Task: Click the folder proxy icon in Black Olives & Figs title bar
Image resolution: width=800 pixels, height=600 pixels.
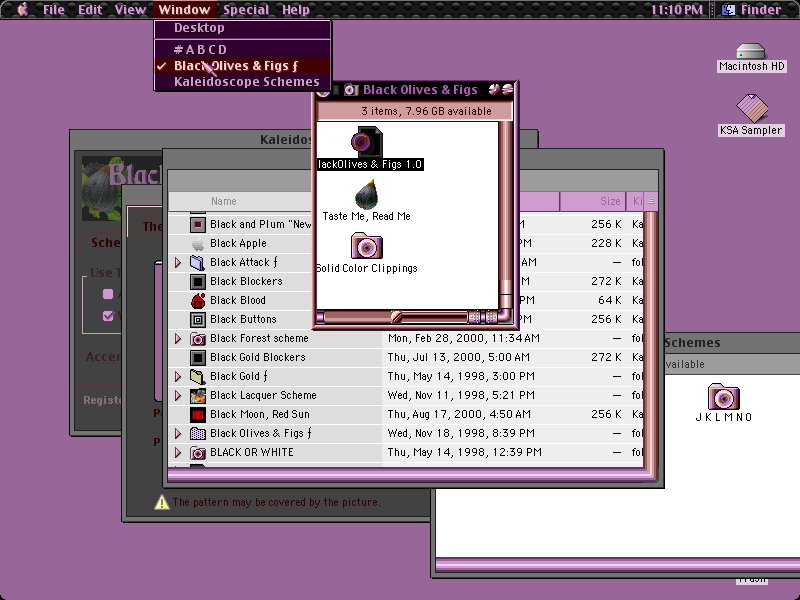Action: pyautogui.click(x=351, y=90)
